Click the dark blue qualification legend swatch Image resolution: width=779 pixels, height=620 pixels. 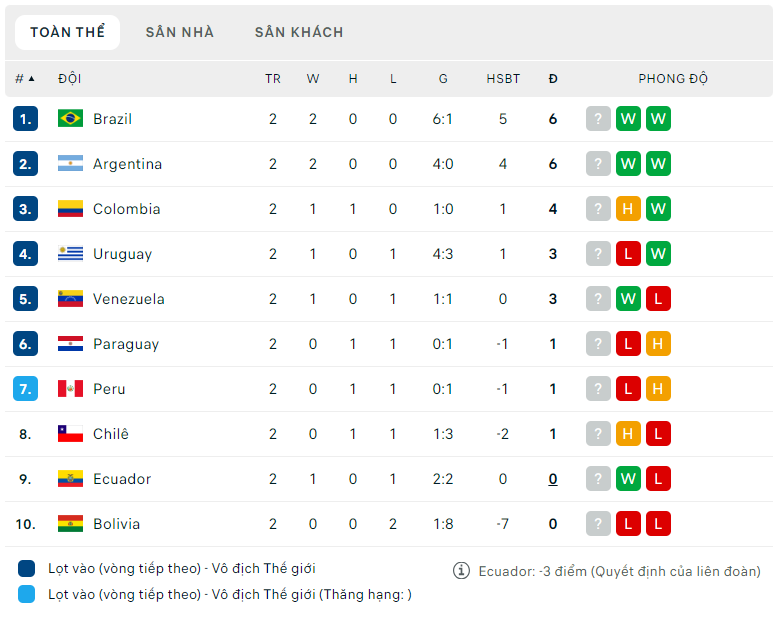pos(27,569)
